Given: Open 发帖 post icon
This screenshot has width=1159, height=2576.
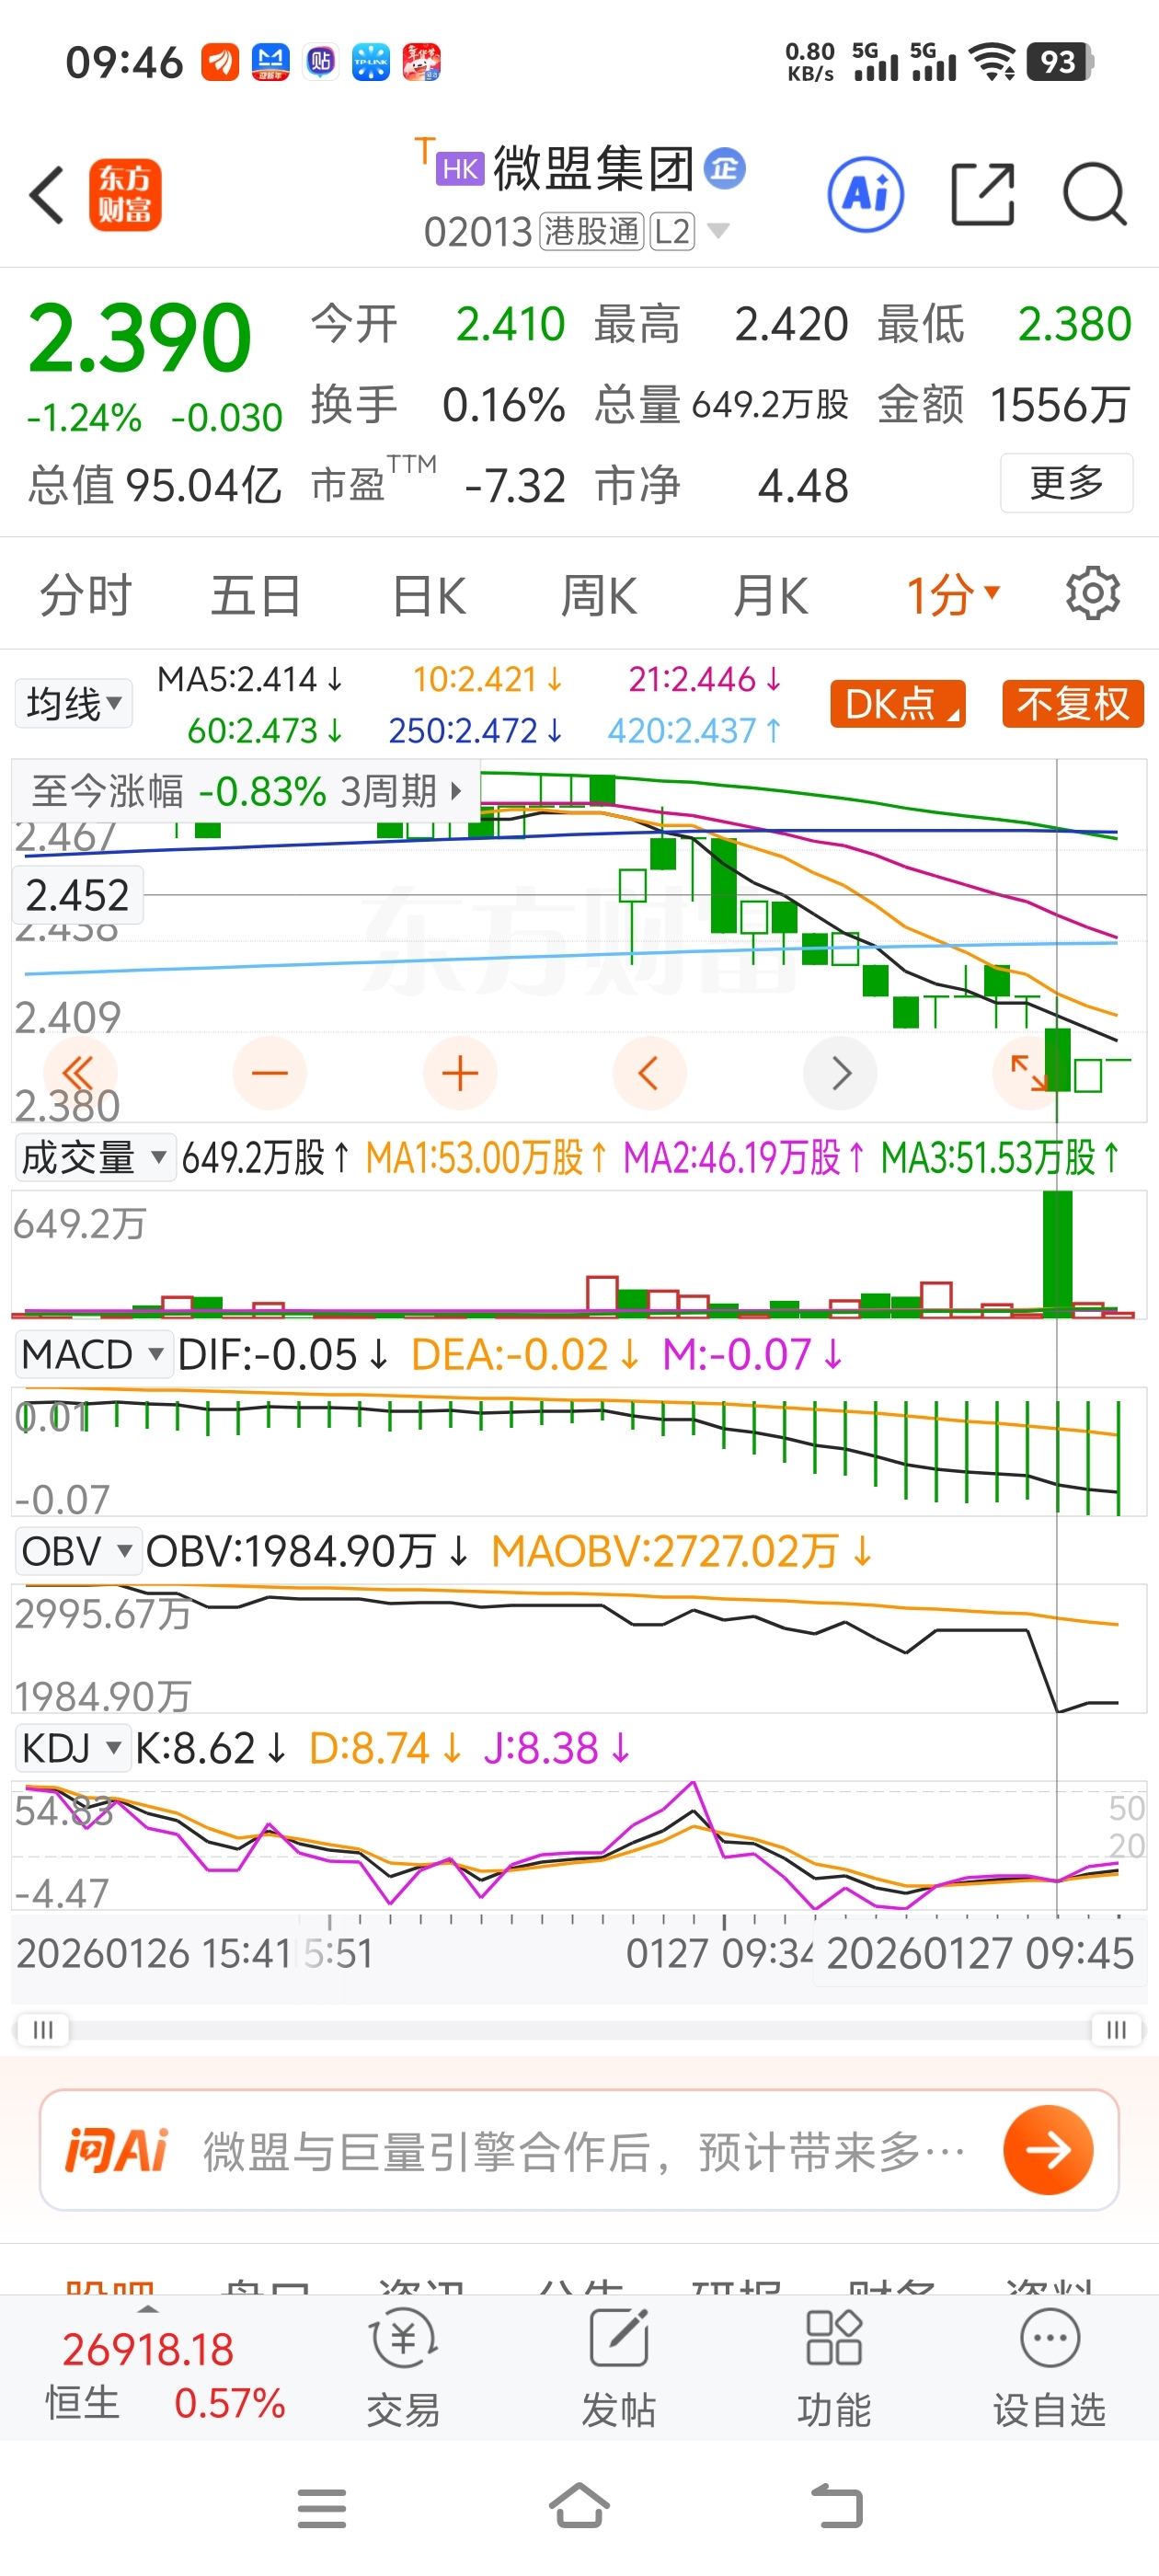Looking at the screenshot, I should tap(619, 2367).
